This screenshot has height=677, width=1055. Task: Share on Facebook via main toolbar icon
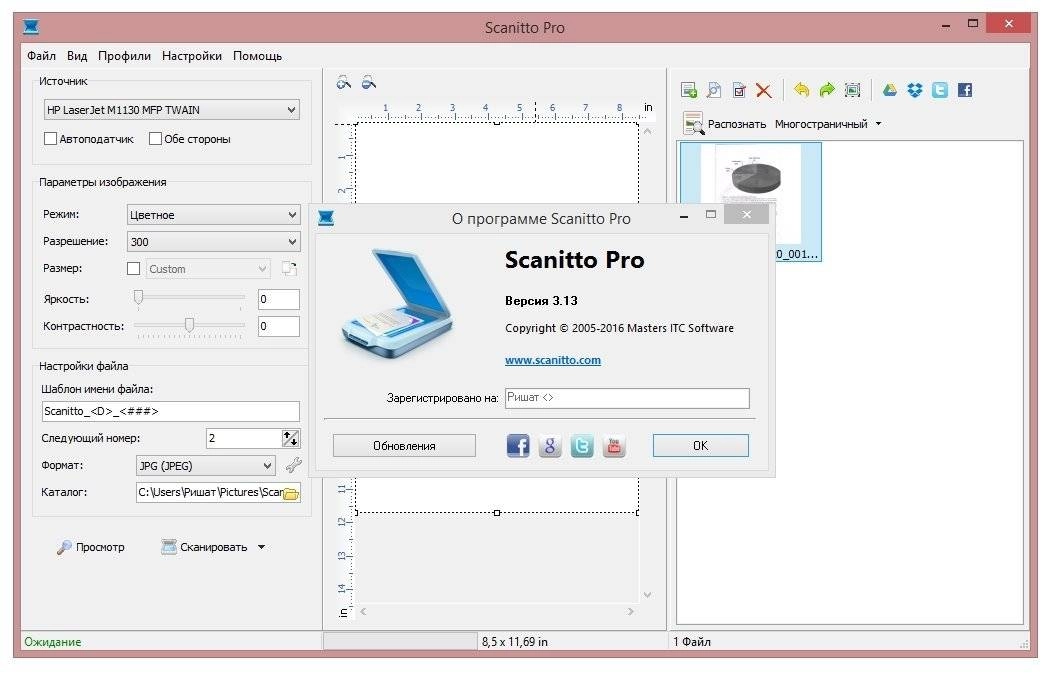[x=965, y=90]
